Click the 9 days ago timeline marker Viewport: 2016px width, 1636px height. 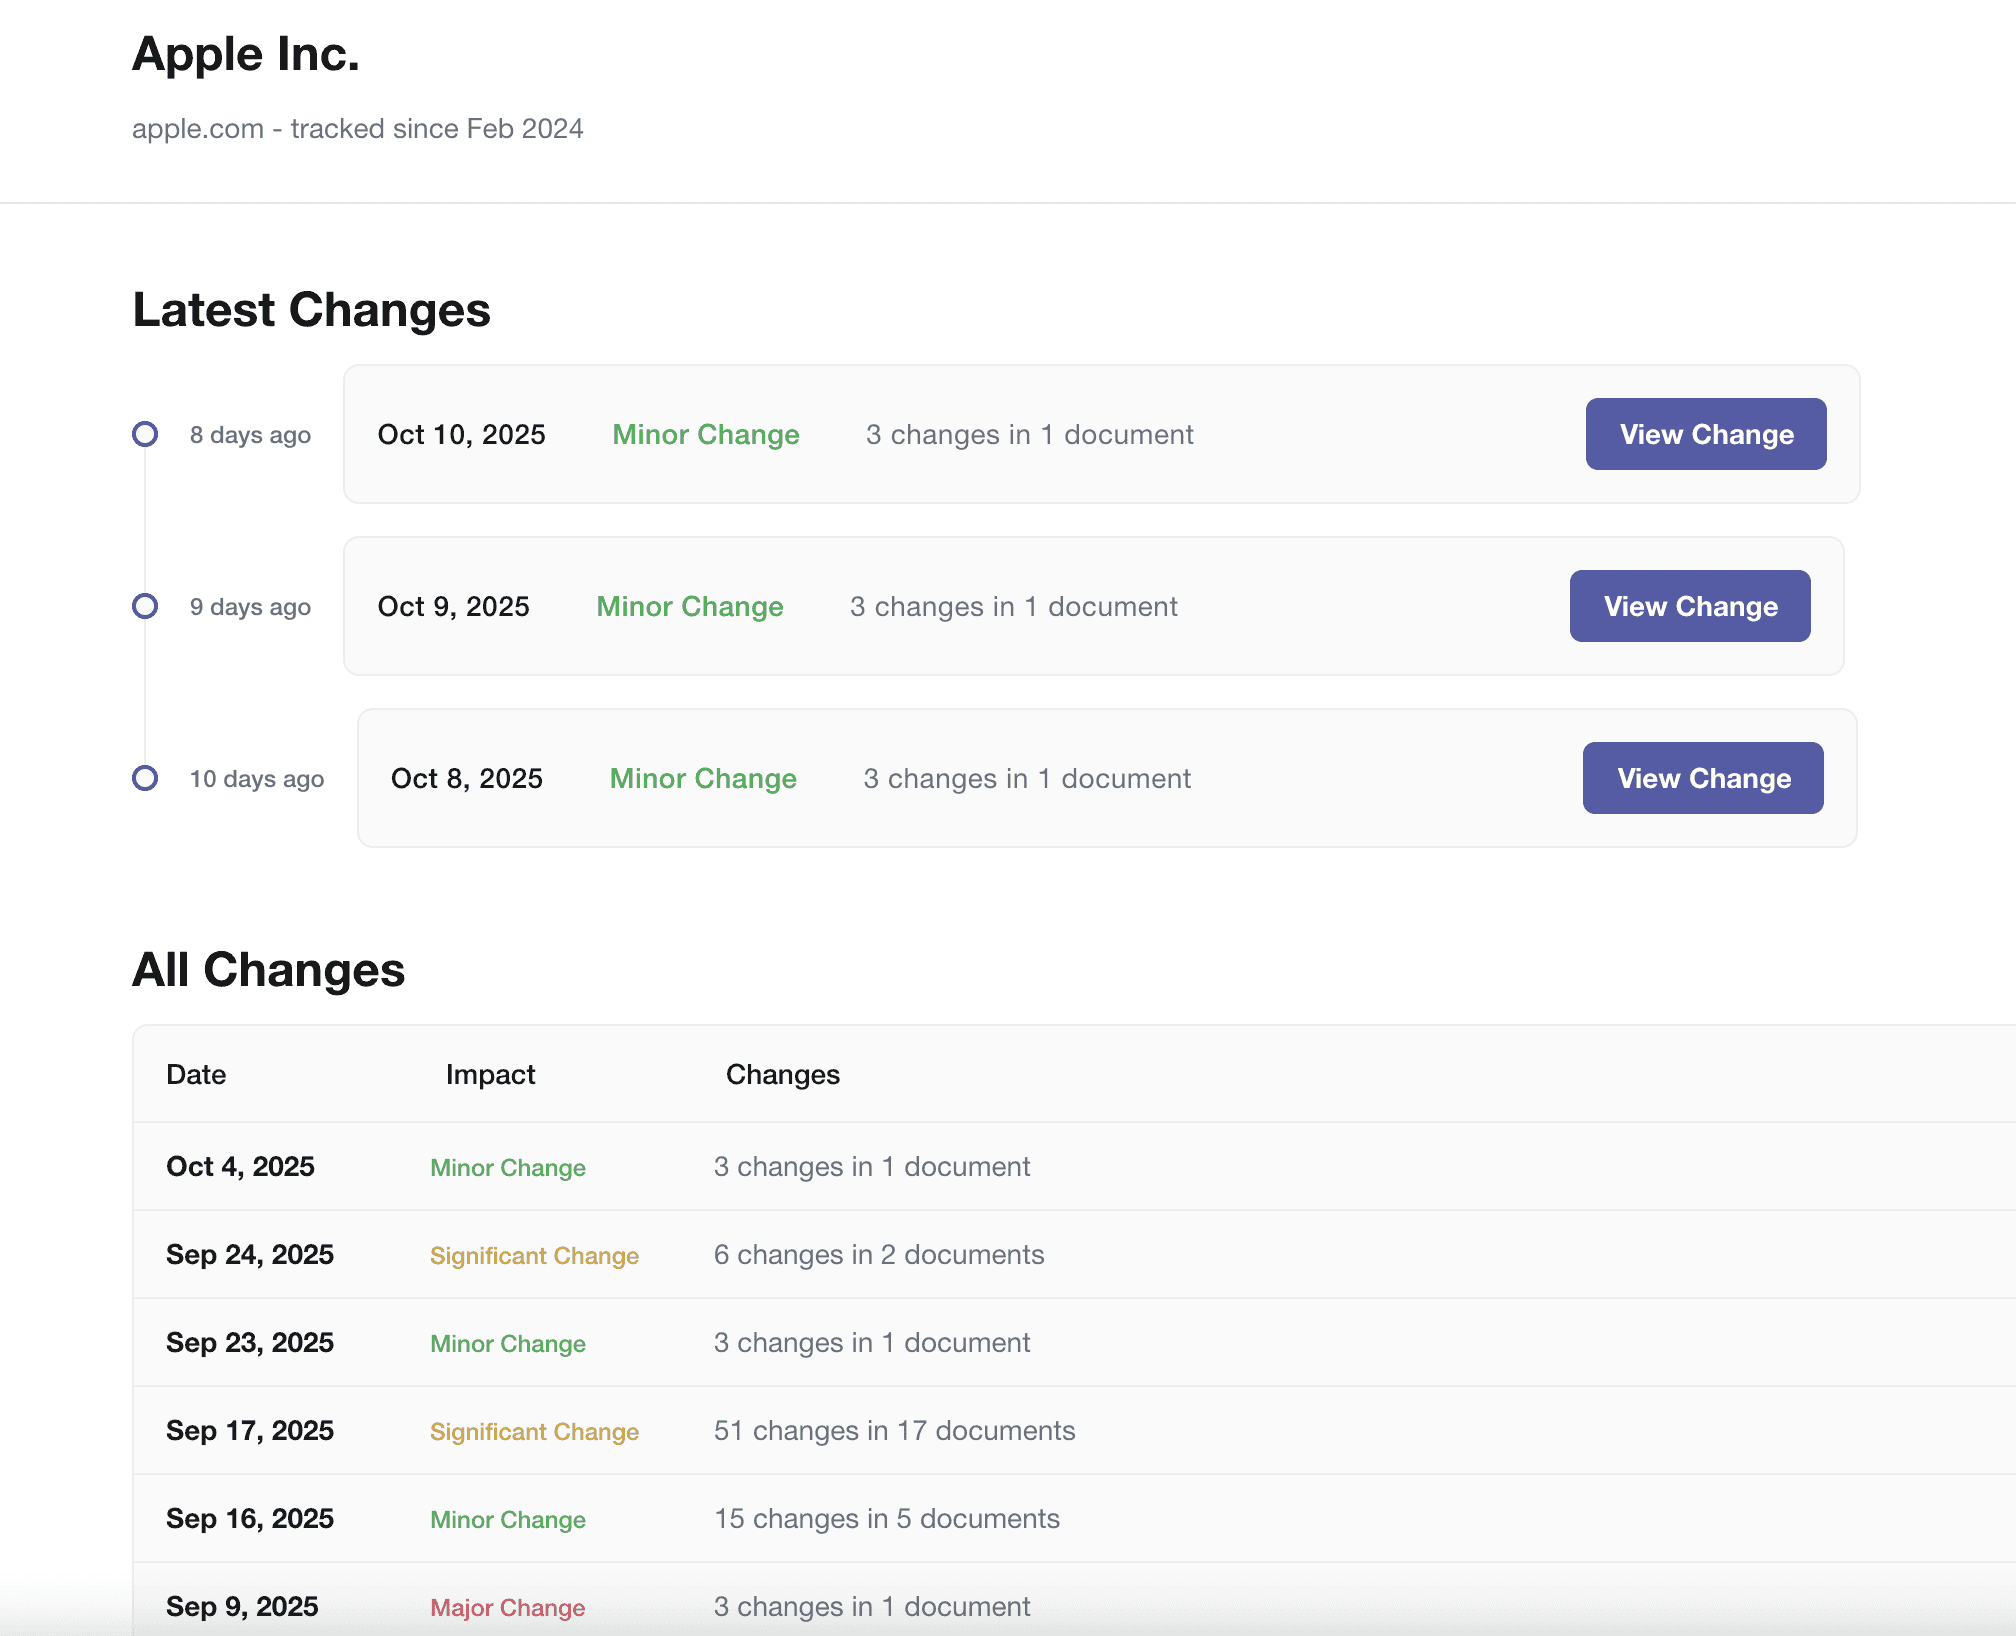[145, 606]
